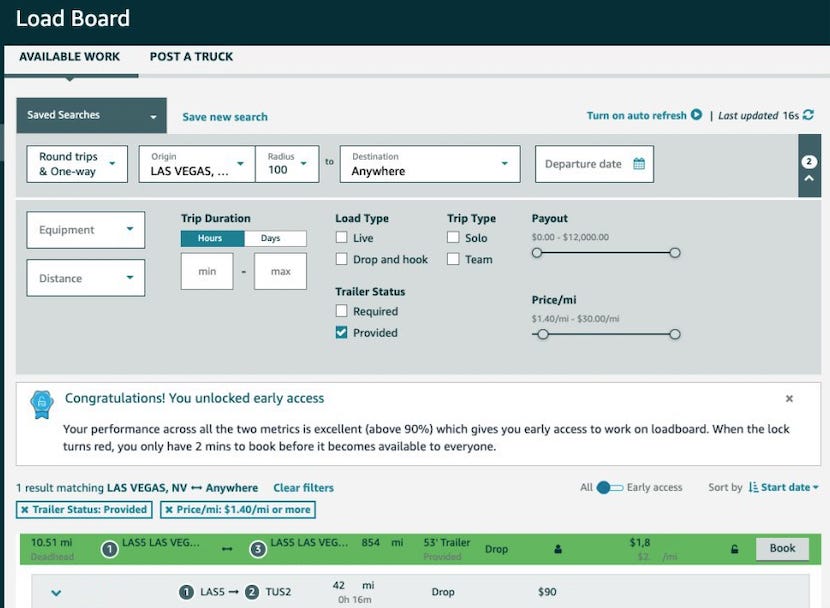Click the driver person icon in load row
This screenshot has width=830, height=608.
tap(558, 549)
